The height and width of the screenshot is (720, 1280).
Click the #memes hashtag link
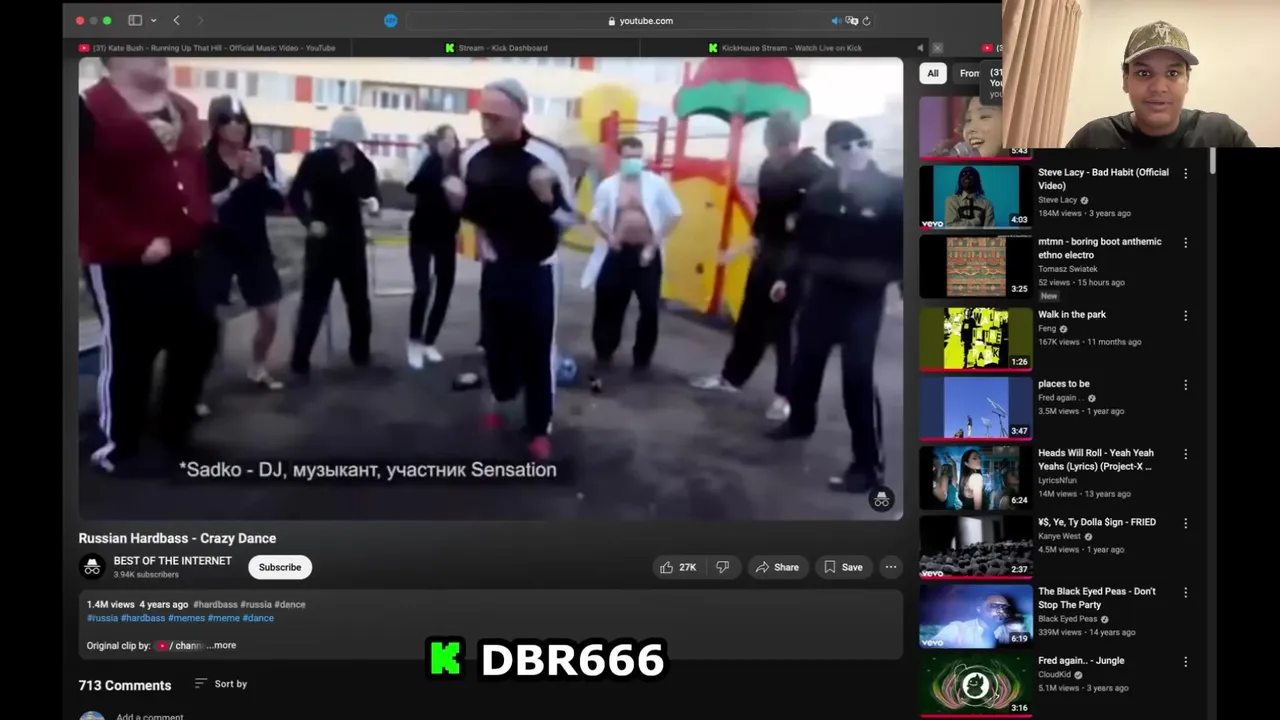tap(186, 618)
